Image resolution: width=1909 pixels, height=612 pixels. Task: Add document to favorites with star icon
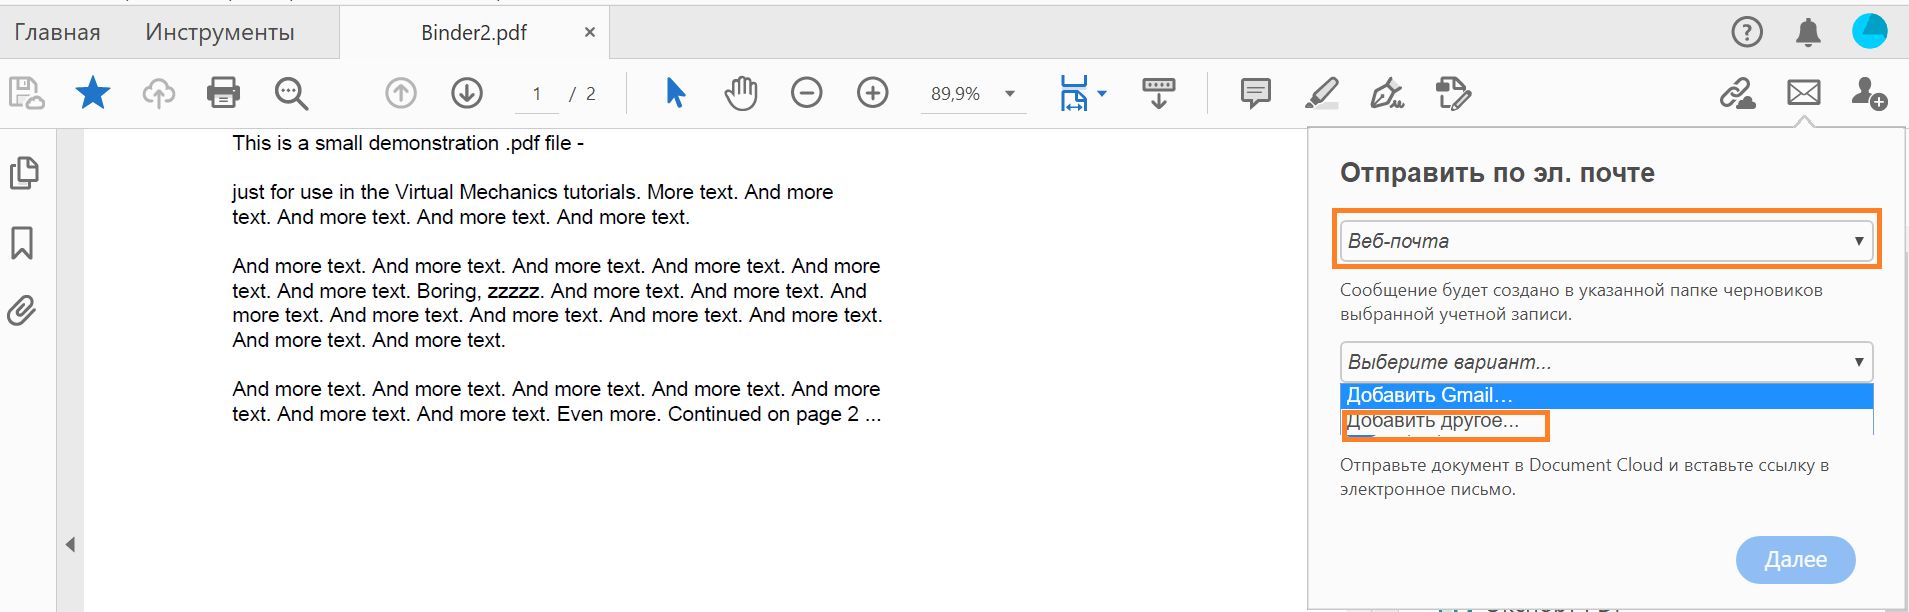tap(93, 93)
